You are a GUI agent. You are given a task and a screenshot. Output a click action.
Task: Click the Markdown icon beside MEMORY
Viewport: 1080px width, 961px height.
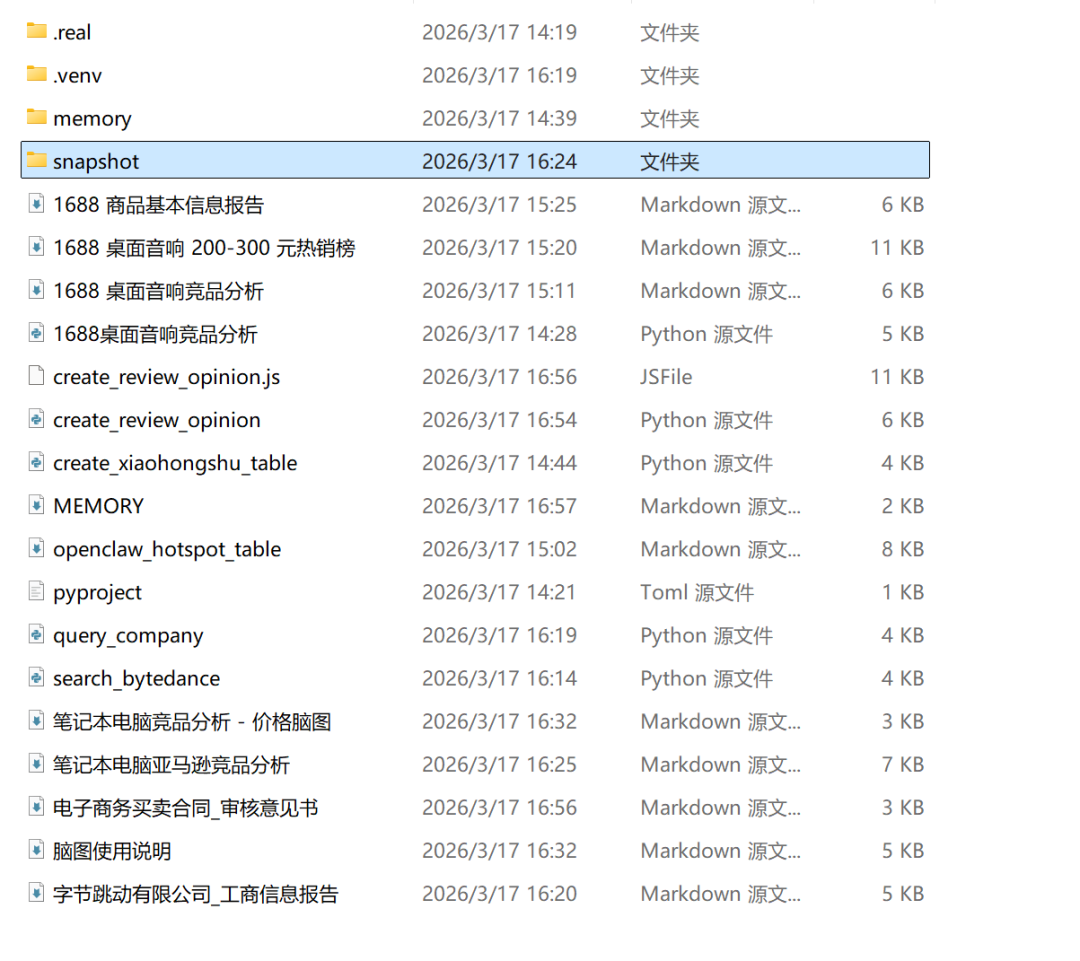pyautogui.click(x=36, y=506)
